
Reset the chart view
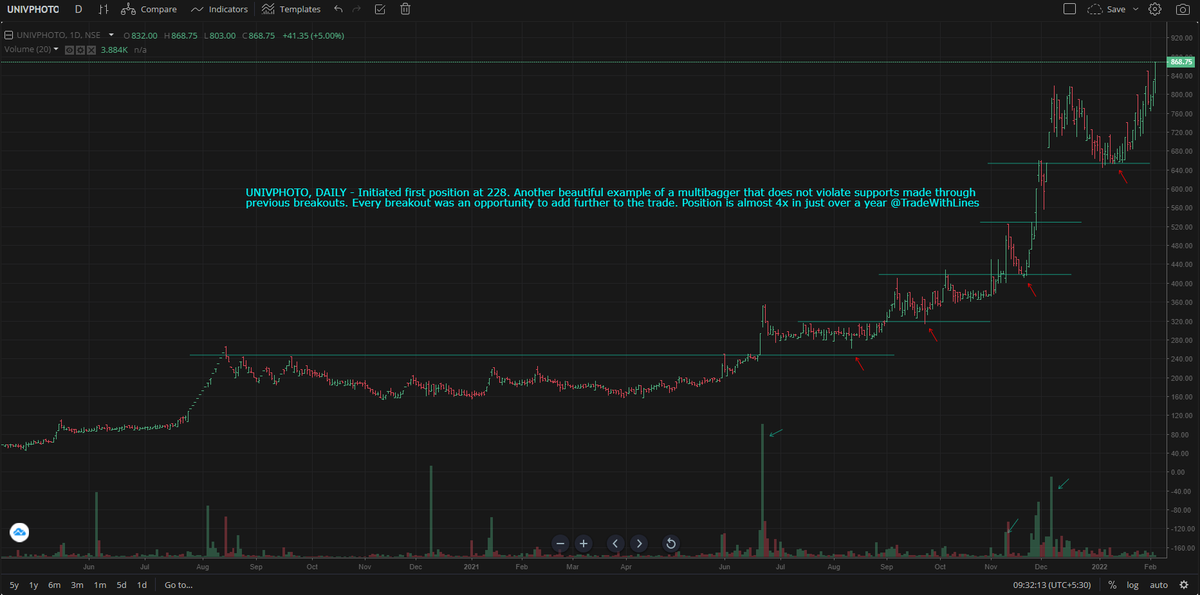(671, 543)
